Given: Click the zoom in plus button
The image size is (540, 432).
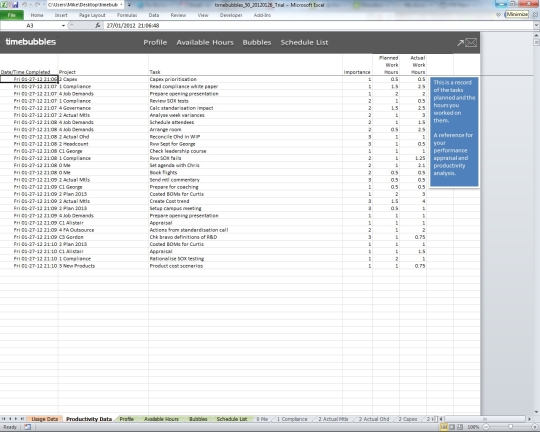Looking at the screenshot, I should (x=535, y=427).
